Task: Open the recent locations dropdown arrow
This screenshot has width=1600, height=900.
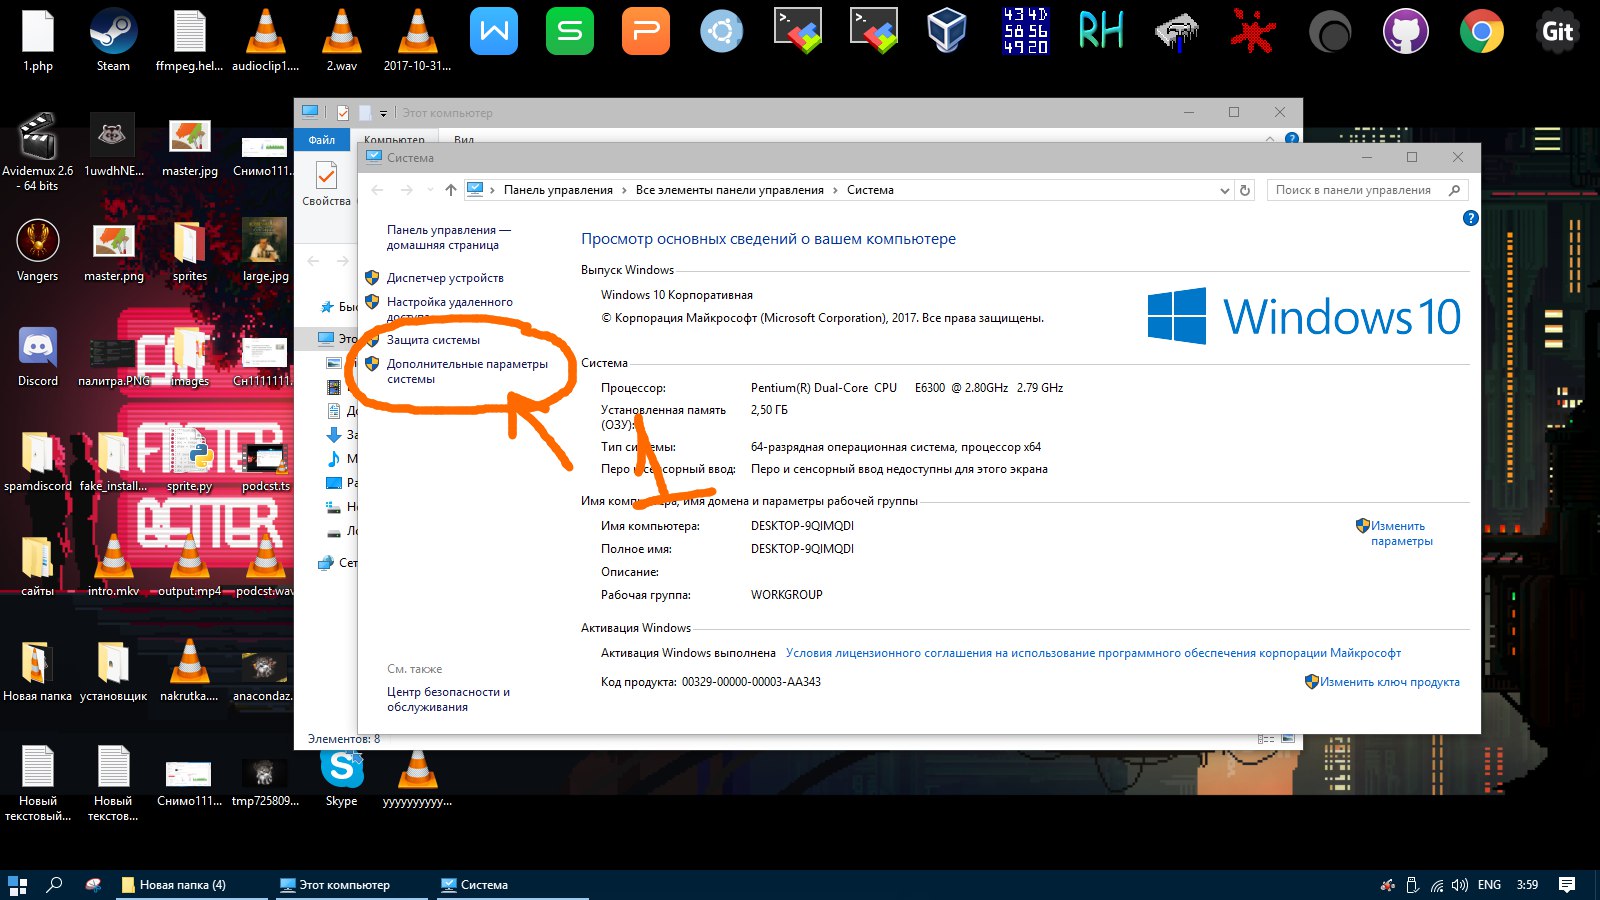Action: click(430, 190)
